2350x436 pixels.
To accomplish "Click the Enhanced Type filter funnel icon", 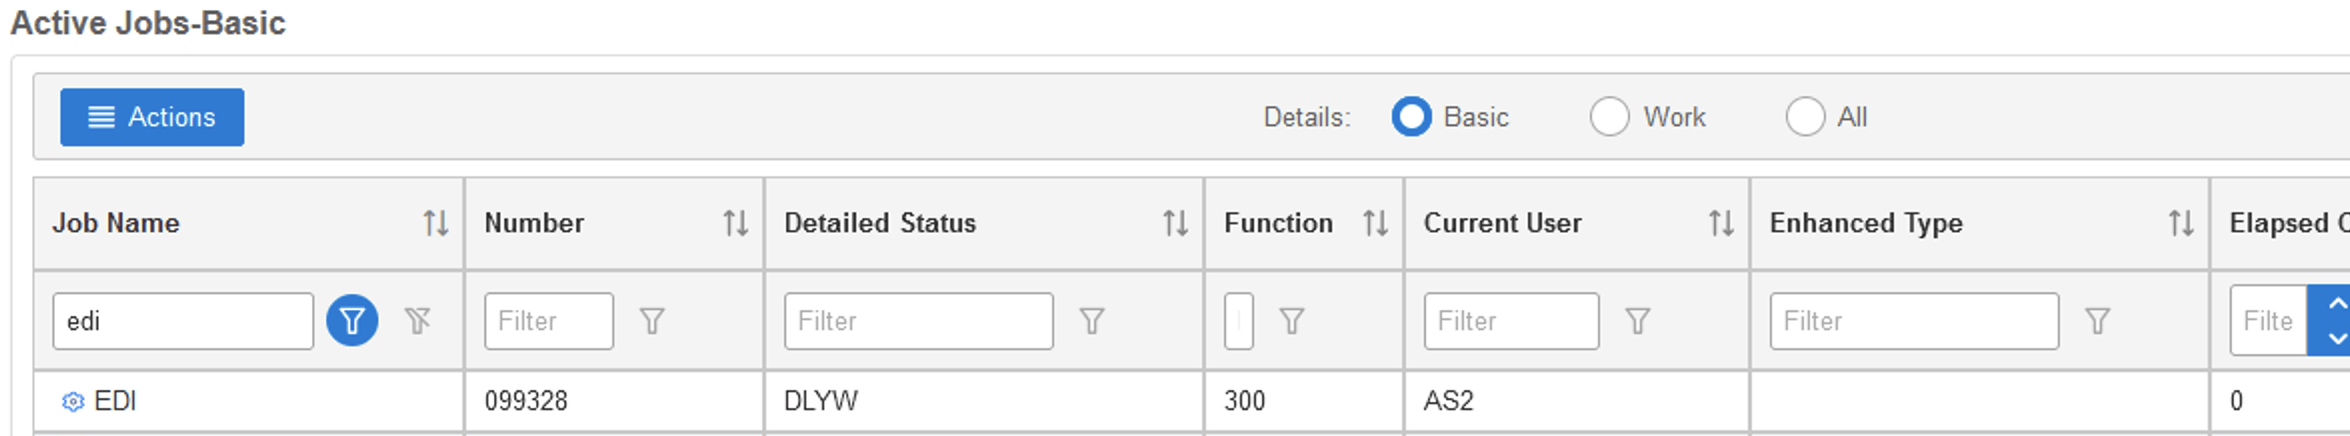I will point(2097,321).
